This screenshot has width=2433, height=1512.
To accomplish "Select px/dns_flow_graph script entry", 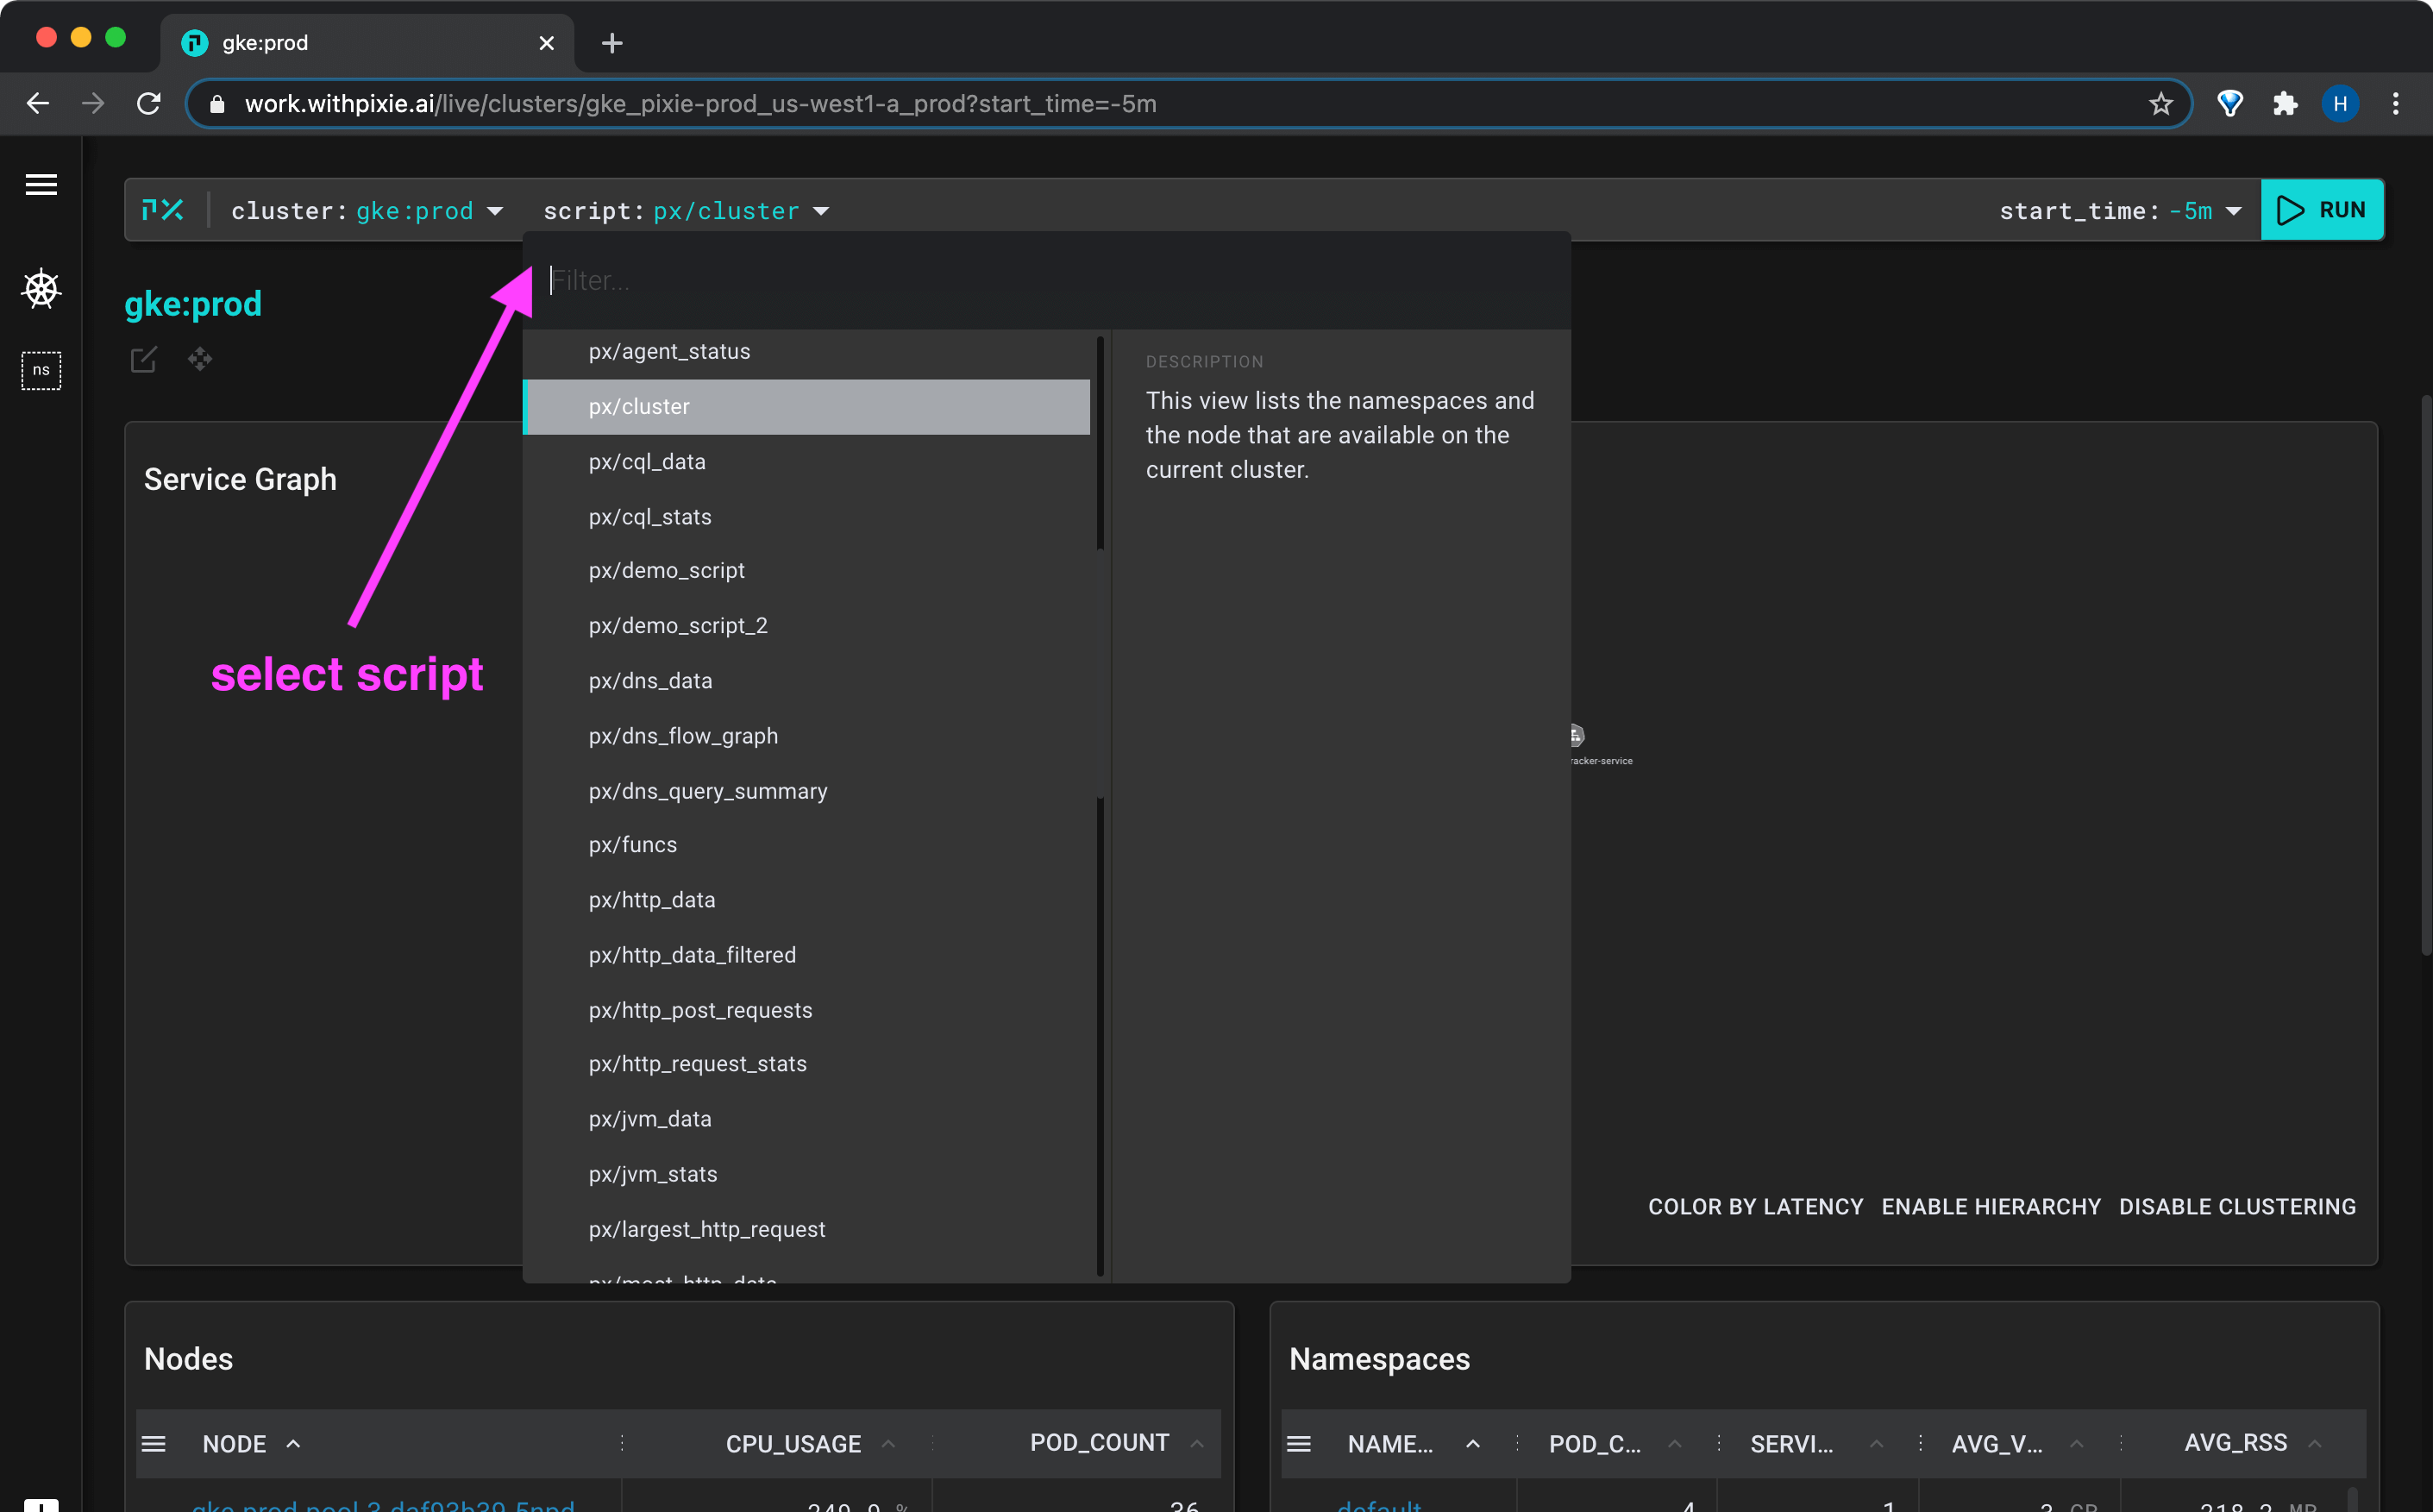I will 683,736.
